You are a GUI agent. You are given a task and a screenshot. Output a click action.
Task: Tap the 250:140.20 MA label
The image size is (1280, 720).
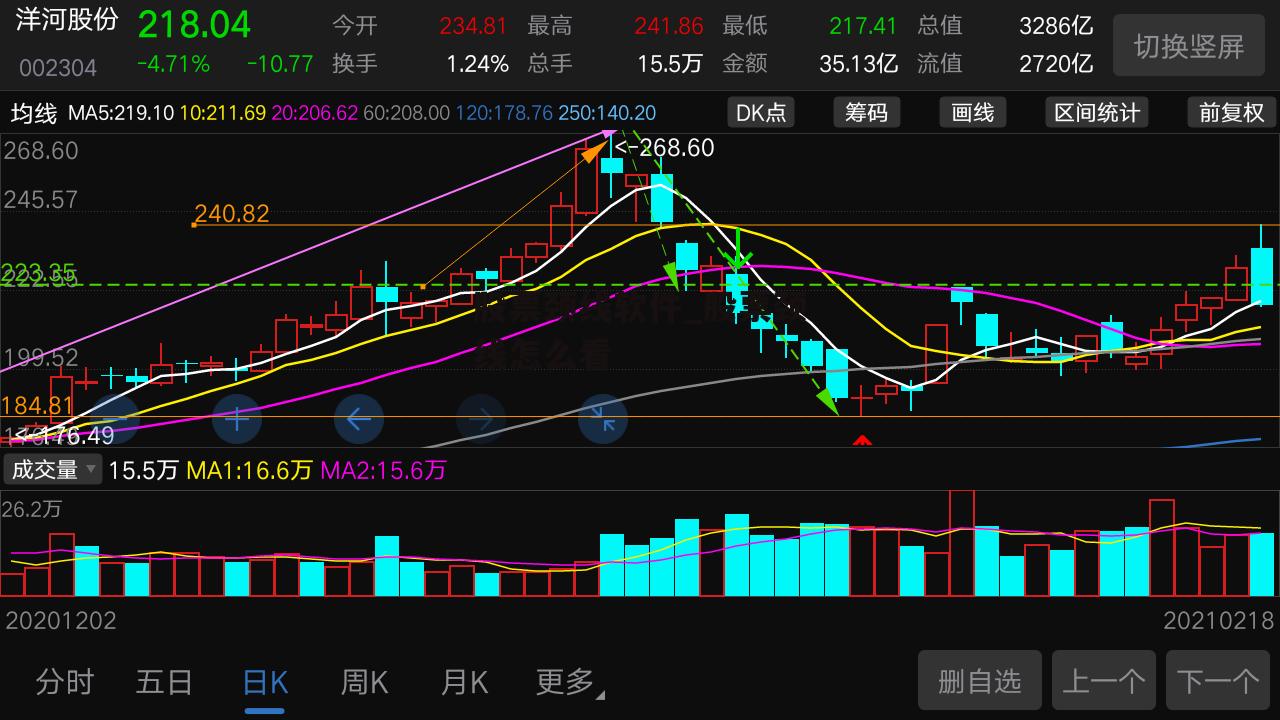607,113
